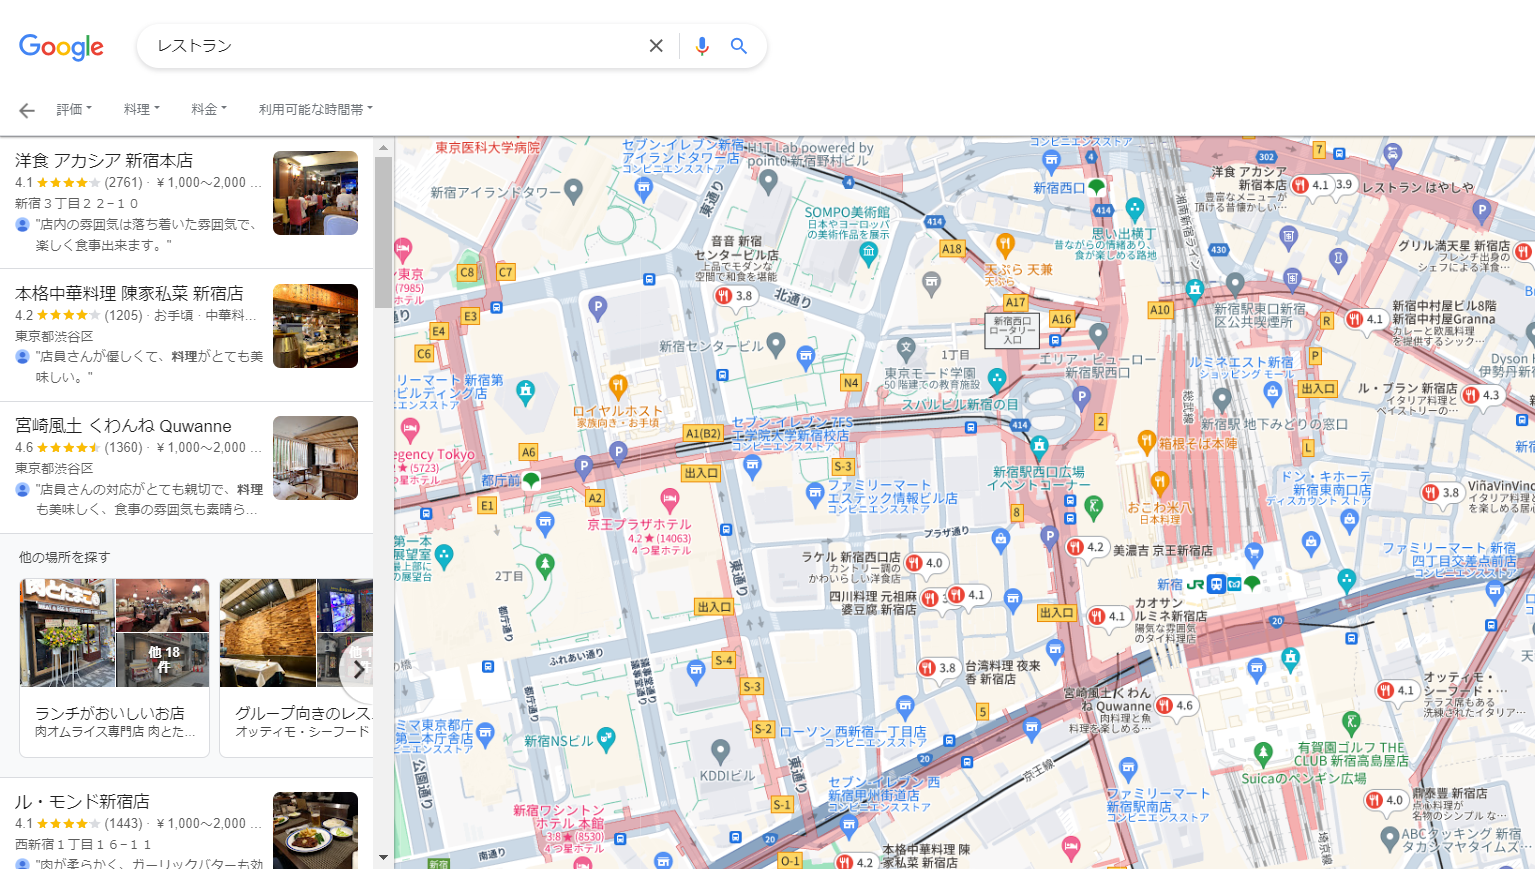Submit search with magnifier icon
1535x869 pixels.
(x=739, y=46)
